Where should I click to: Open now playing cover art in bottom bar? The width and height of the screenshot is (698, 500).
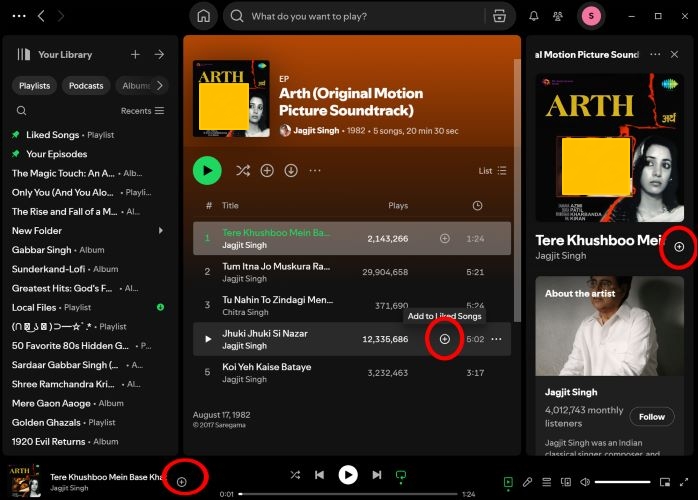click(x=25, y=480)
